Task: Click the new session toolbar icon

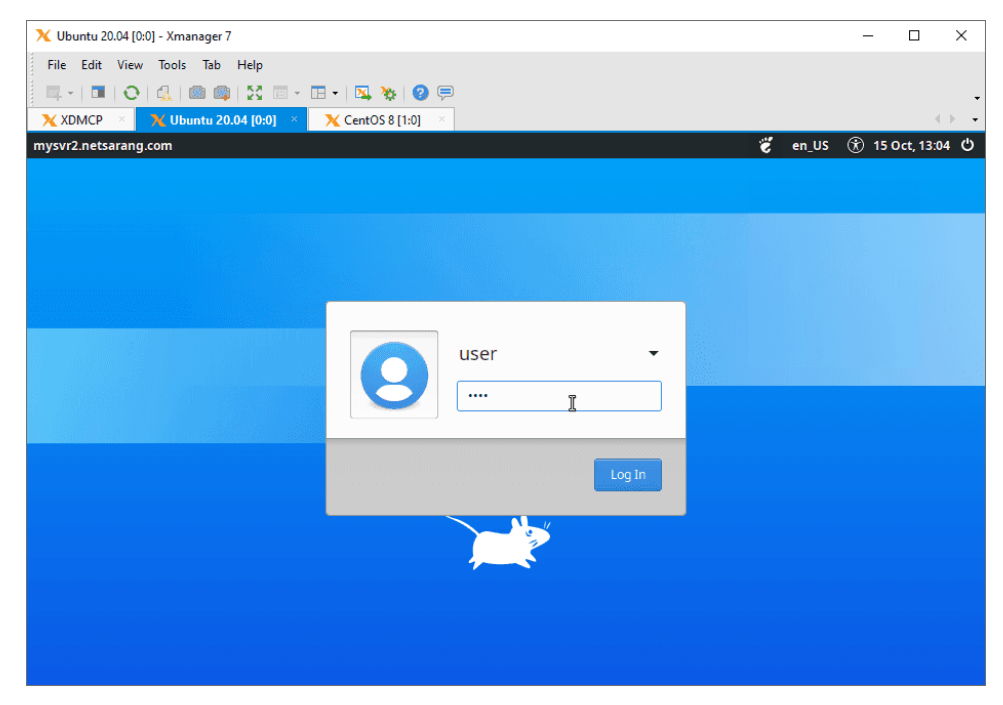Action: tap(54, 93)
